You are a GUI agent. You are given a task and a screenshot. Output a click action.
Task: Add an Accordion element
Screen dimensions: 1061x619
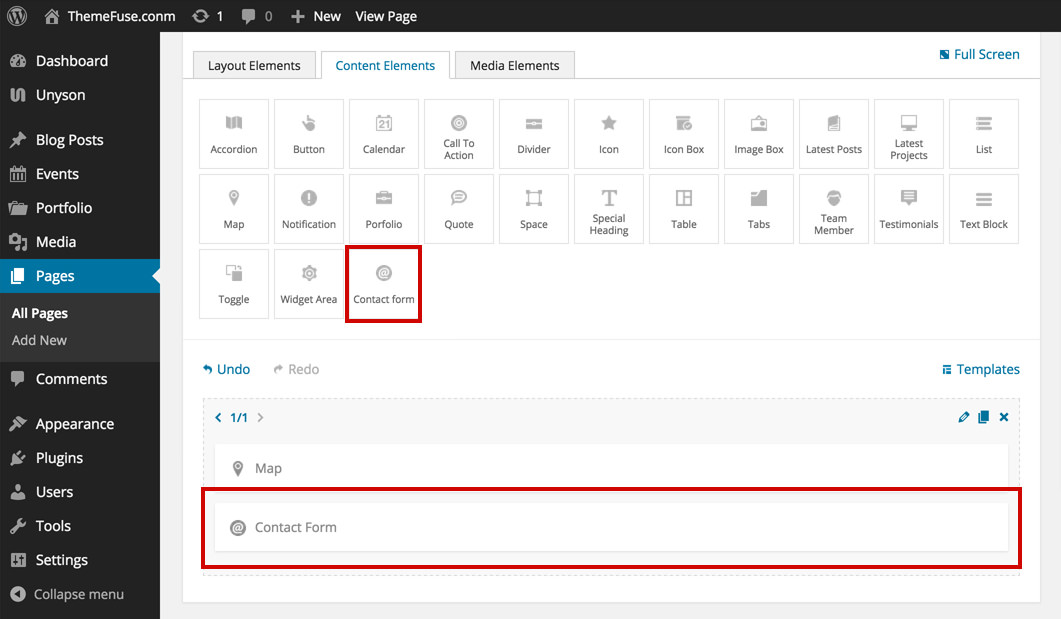tap(233, 134)
